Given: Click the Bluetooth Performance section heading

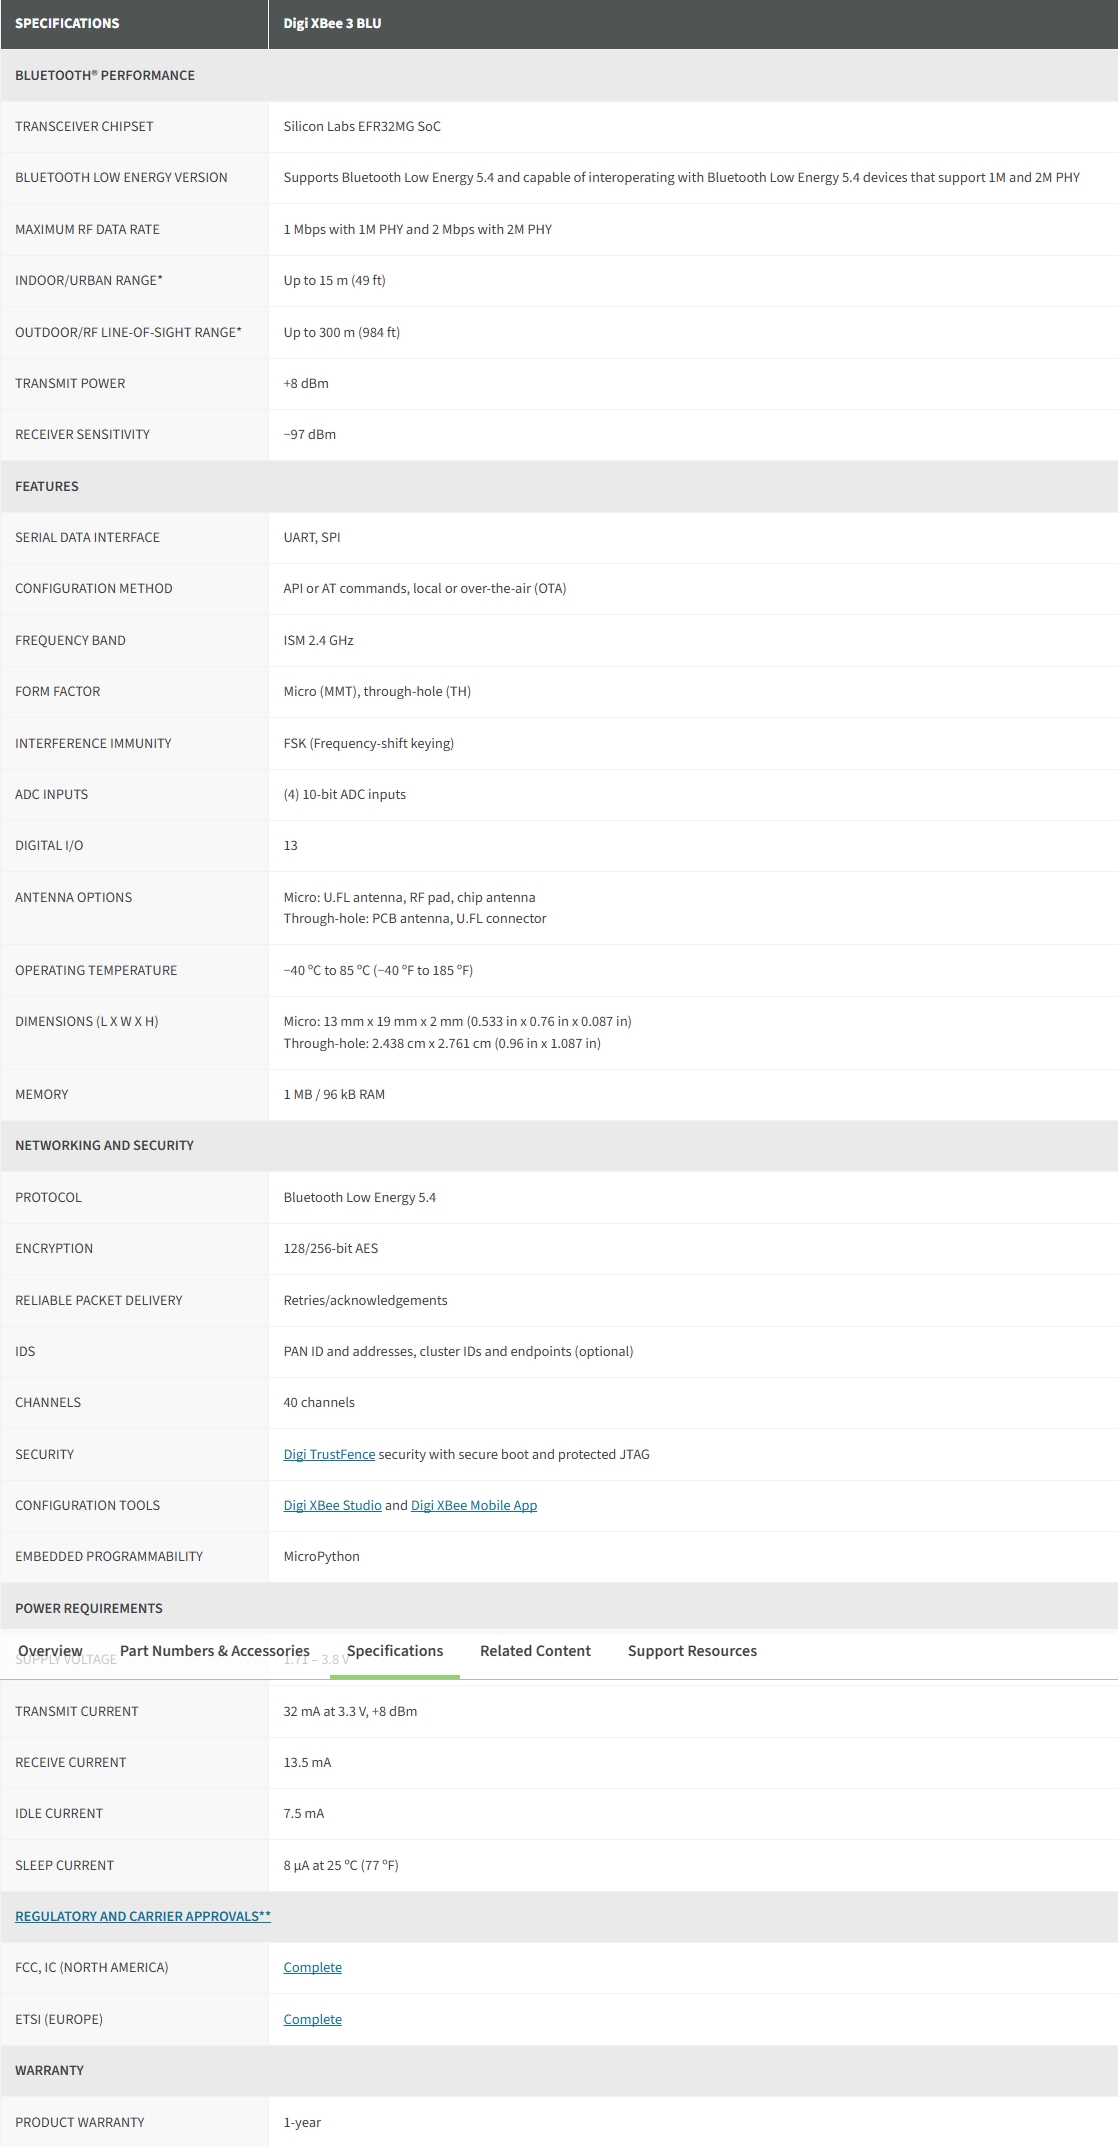Looking at the screenshot, I should [x=105, y=75].
